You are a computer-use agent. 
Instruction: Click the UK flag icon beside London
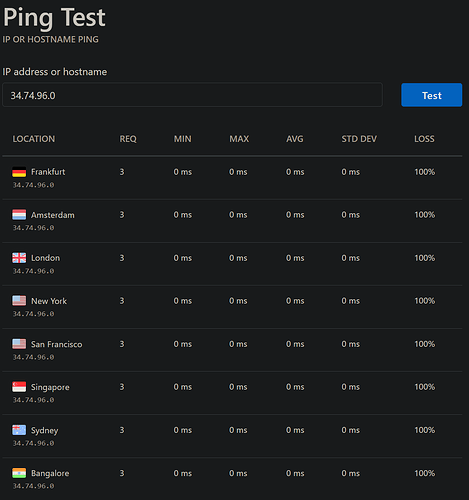click(x=19, y=258)
